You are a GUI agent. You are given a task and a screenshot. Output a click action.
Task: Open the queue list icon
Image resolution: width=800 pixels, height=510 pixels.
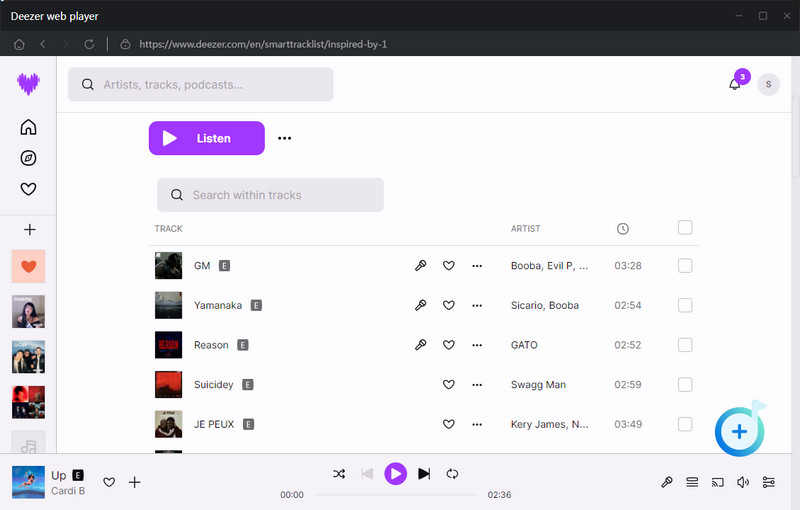pyautogui.click(x=691, y=482)
